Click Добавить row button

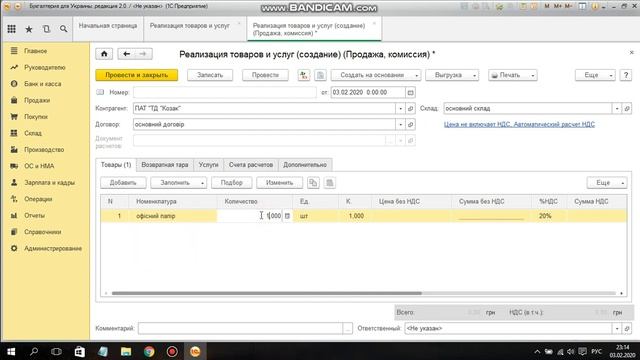[123, 183]
